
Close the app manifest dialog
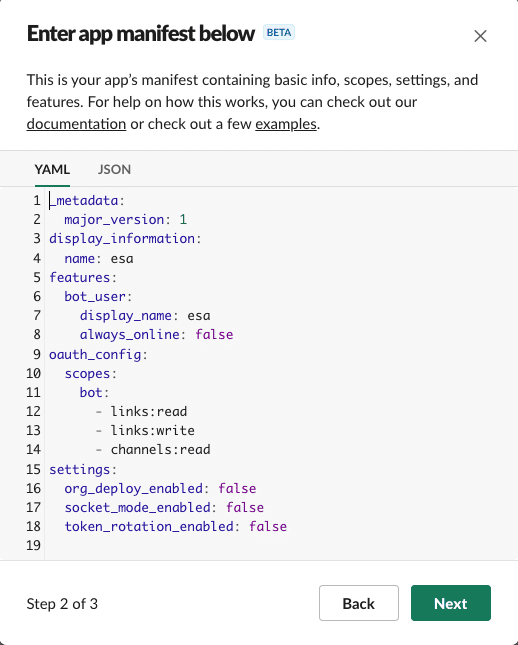pyautogui.click(x=480, y=36)
